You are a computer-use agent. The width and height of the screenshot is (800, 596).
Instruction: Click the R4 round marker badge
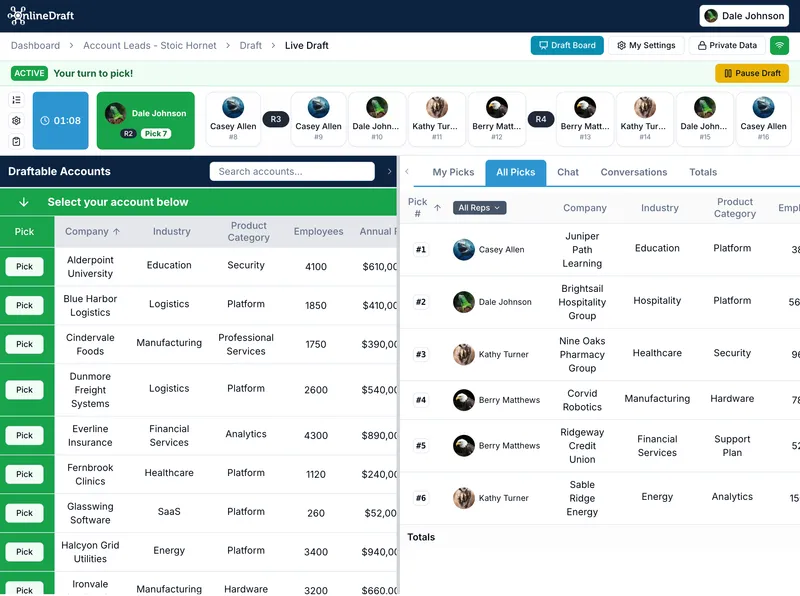pyautogui.click(x=541, y=119)
